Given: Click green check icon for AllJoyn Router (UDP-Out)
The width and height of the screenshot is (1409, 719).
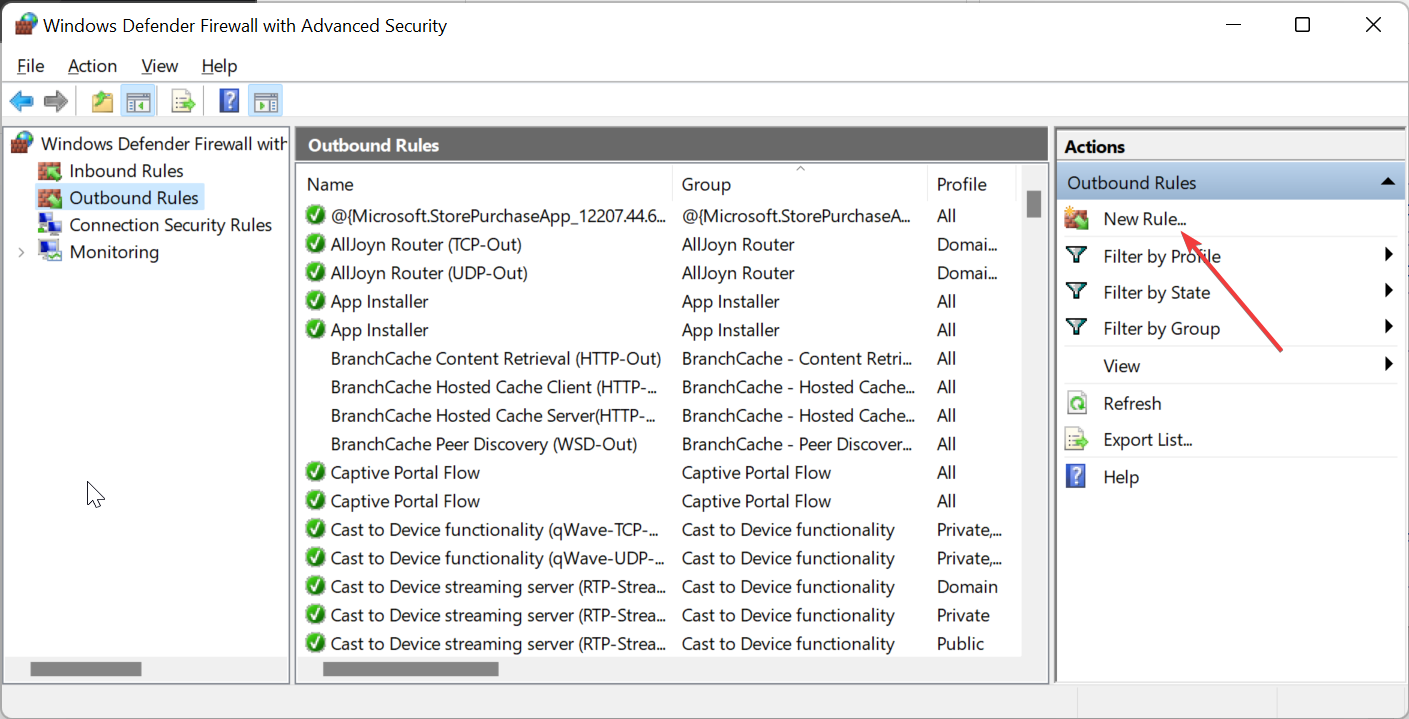Looking at the screenshot, I should pyautogui.click(x=315, y=272).
